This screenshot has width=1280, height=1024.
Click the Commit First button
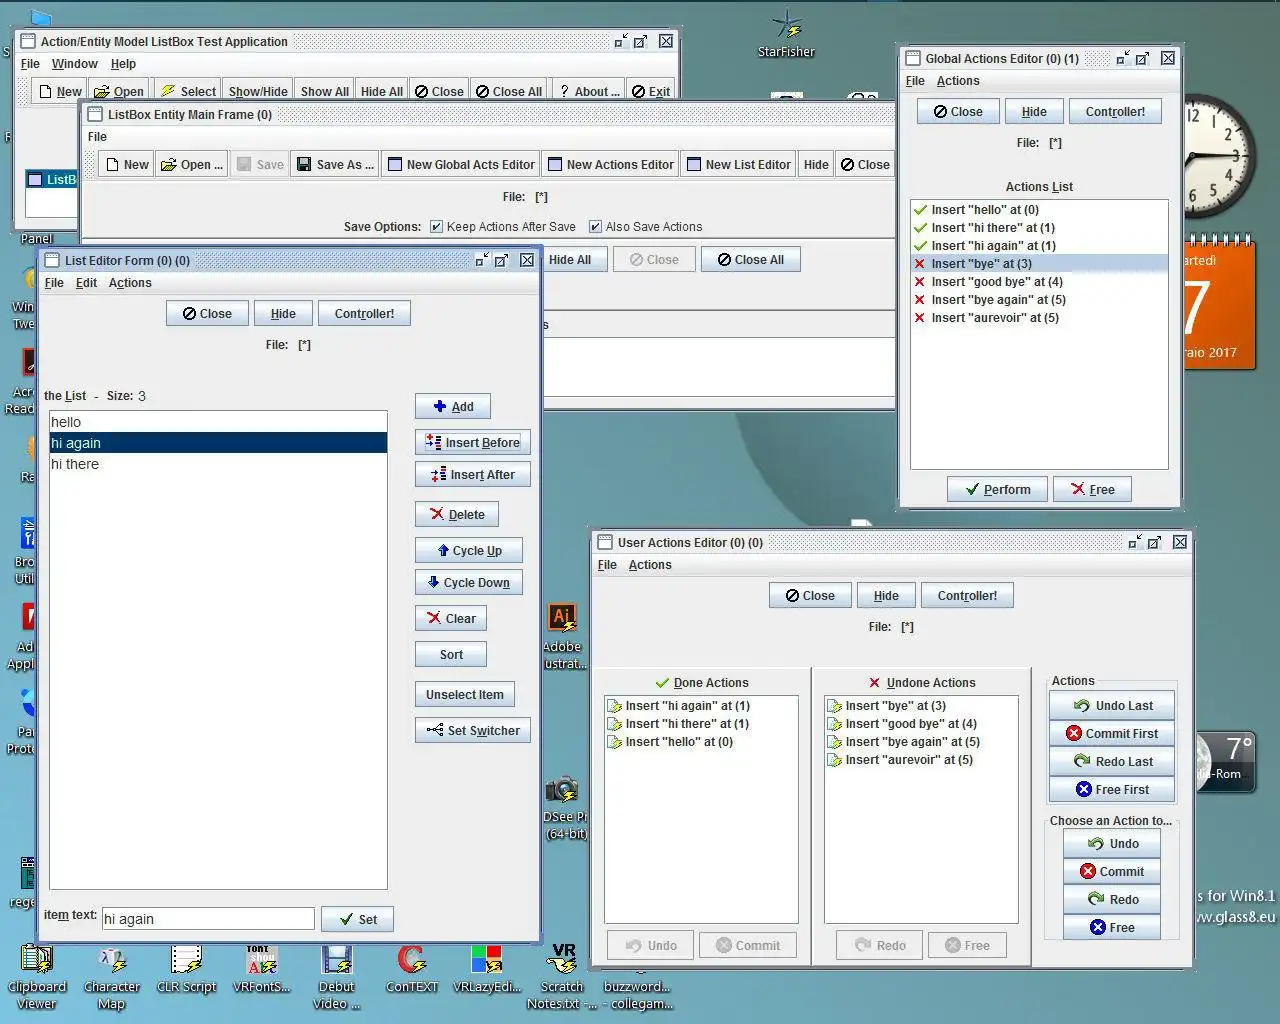pyautogui.click(x=1112, y=734)
